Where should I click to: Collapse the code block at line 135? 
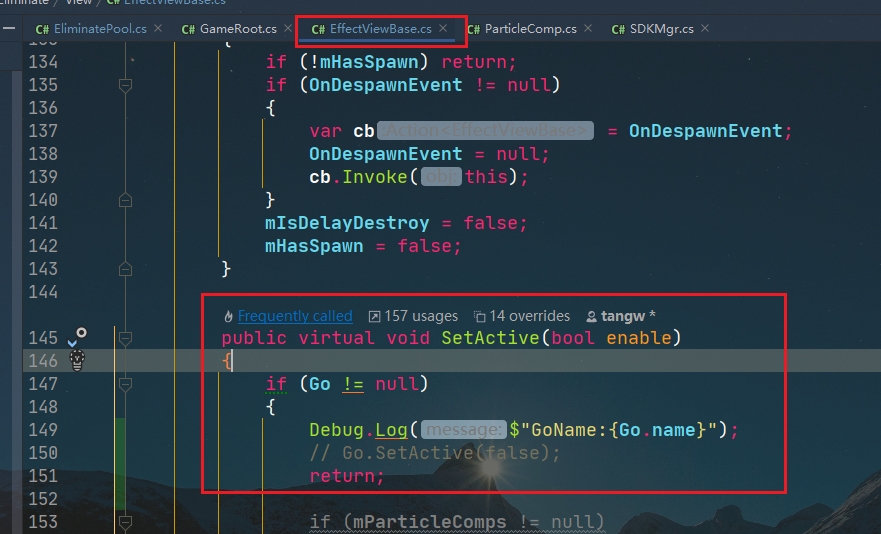tap(125, 85)
